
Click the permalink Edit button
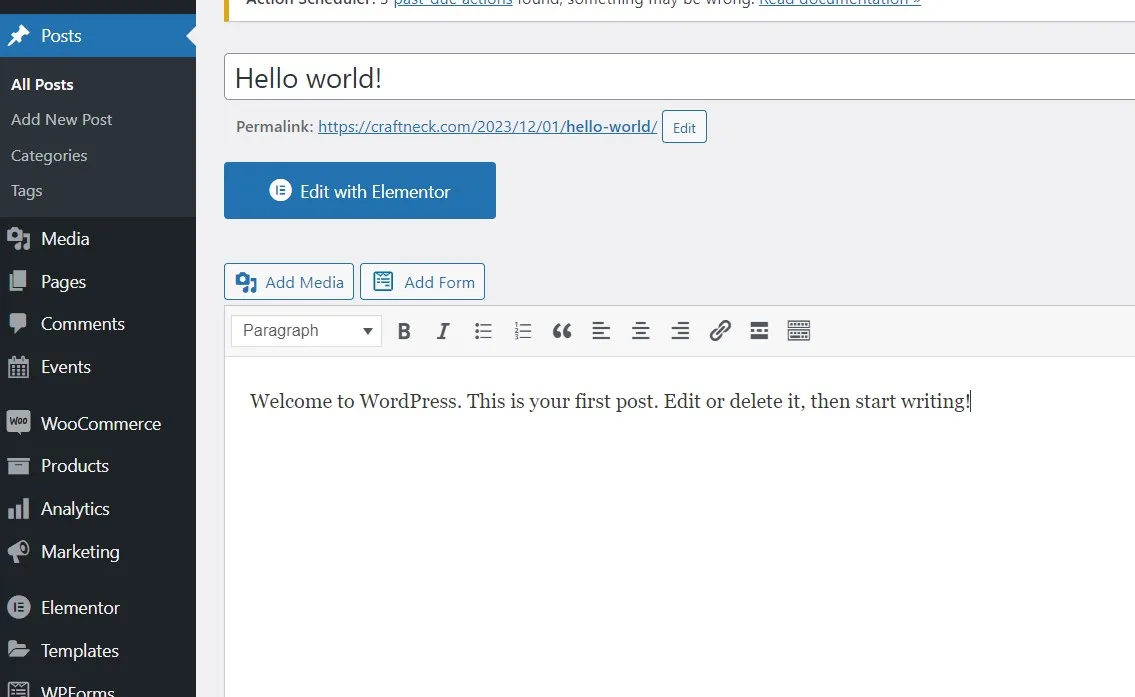[684, 127]
